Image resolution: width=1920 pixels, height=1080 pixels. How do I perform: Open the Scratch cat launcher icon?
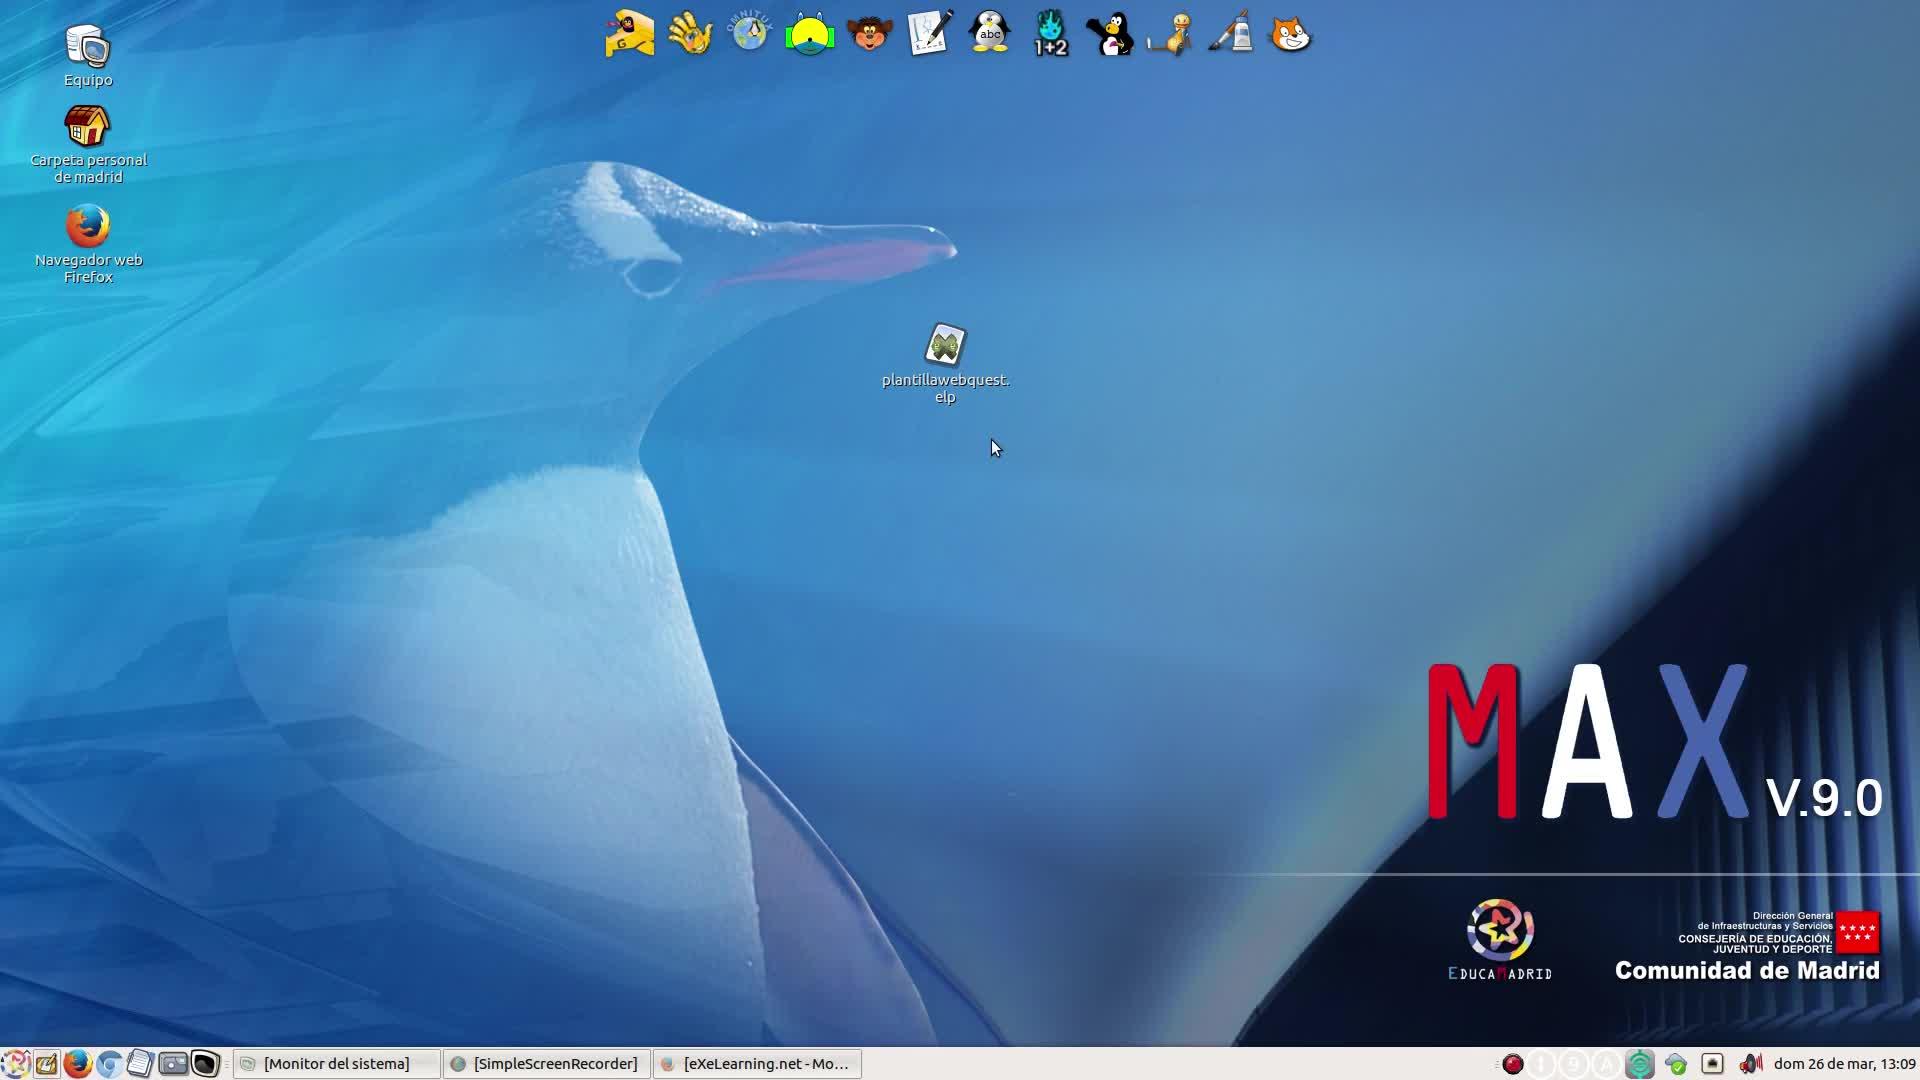click(x=1290, y=34)
